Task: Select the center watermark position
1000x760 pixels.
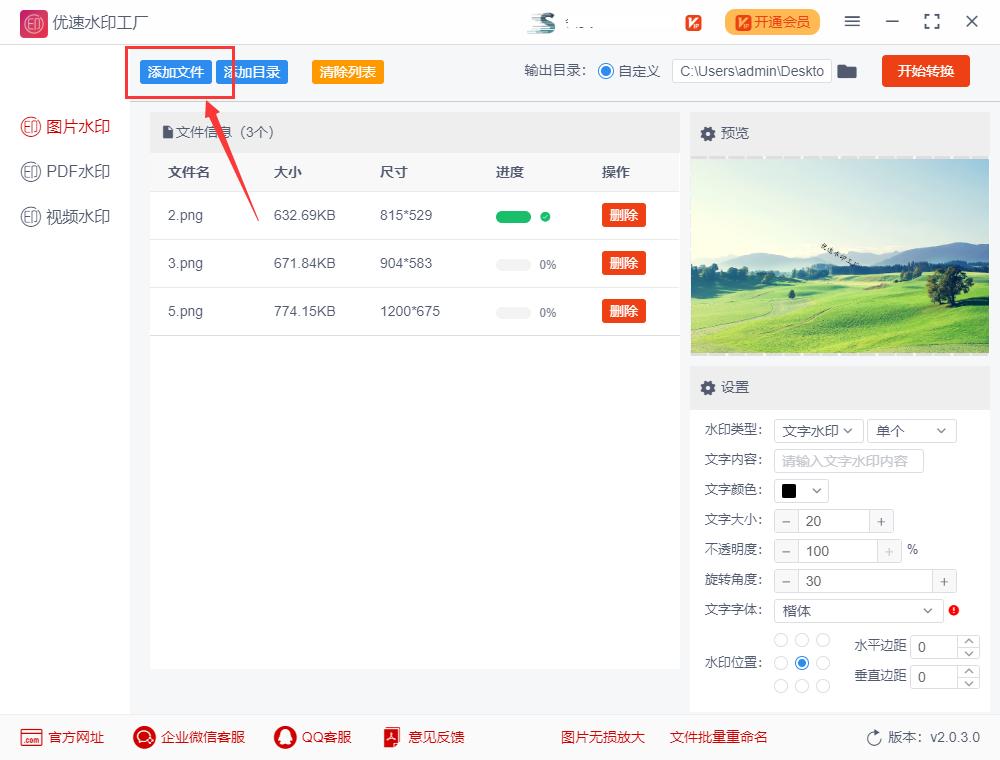Action: pyautogui.click(x=802, y=662)
